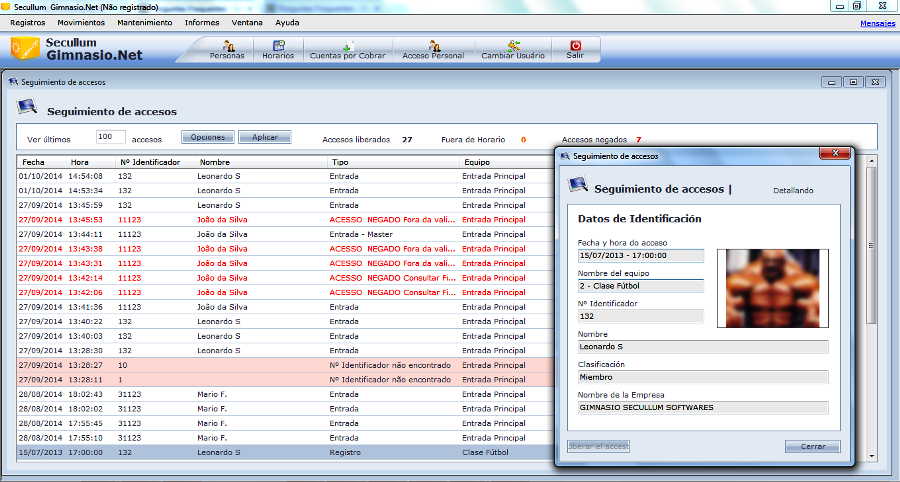Click the last accesses number input field
The height and width of the screenshot is (482, 900).
(110, 137)
